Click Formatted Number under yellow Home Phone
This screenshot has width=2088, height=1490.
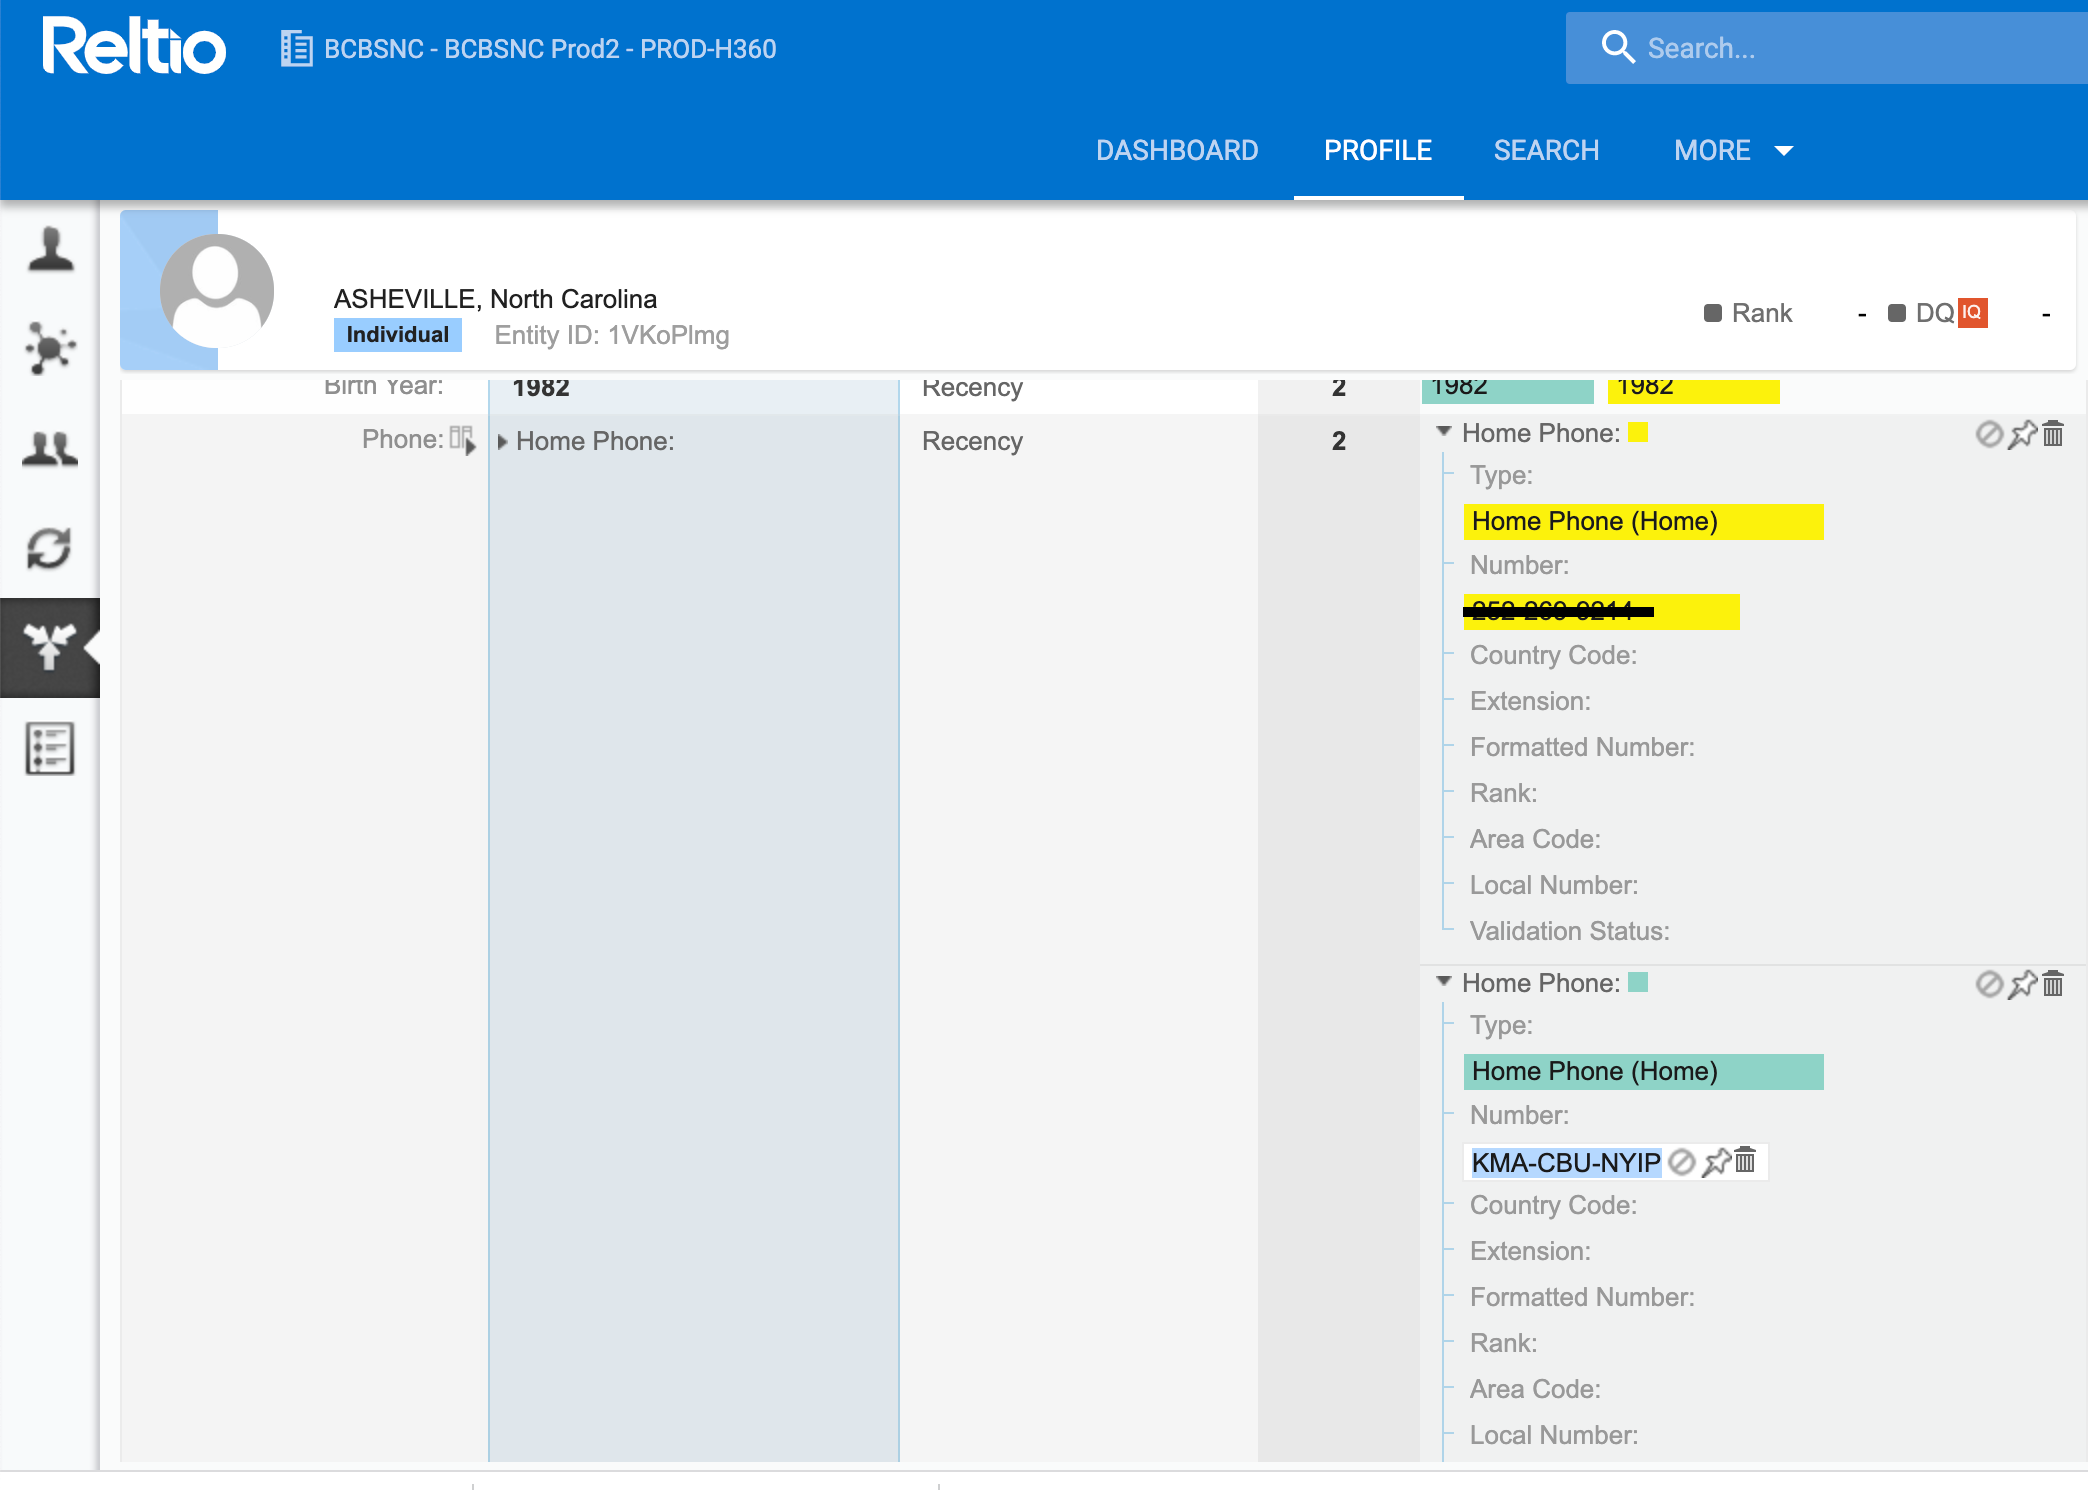pos(1582,747)
